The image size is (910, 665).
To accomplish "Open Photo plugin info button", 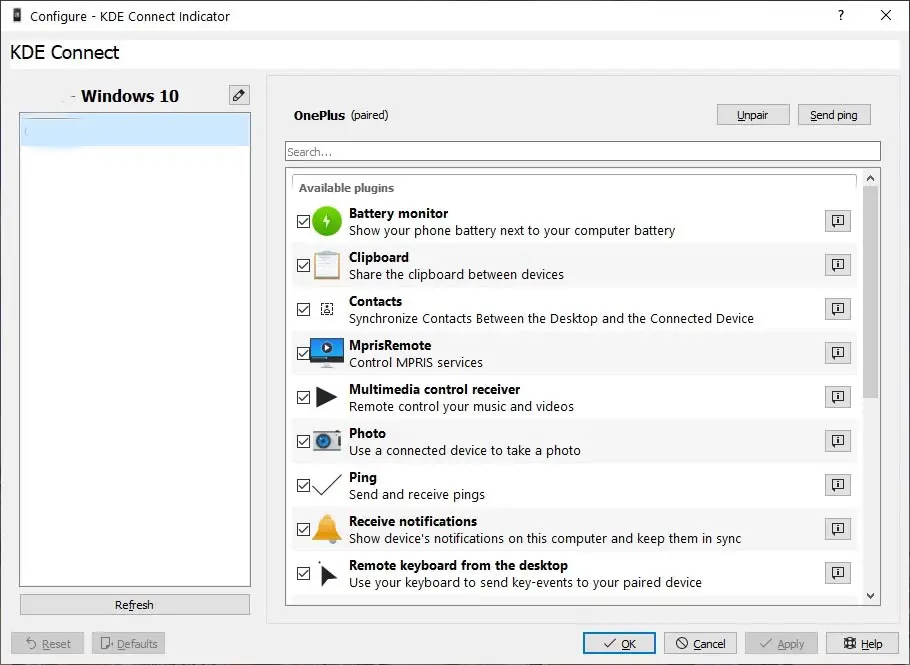I will click(x=837, y=441).
